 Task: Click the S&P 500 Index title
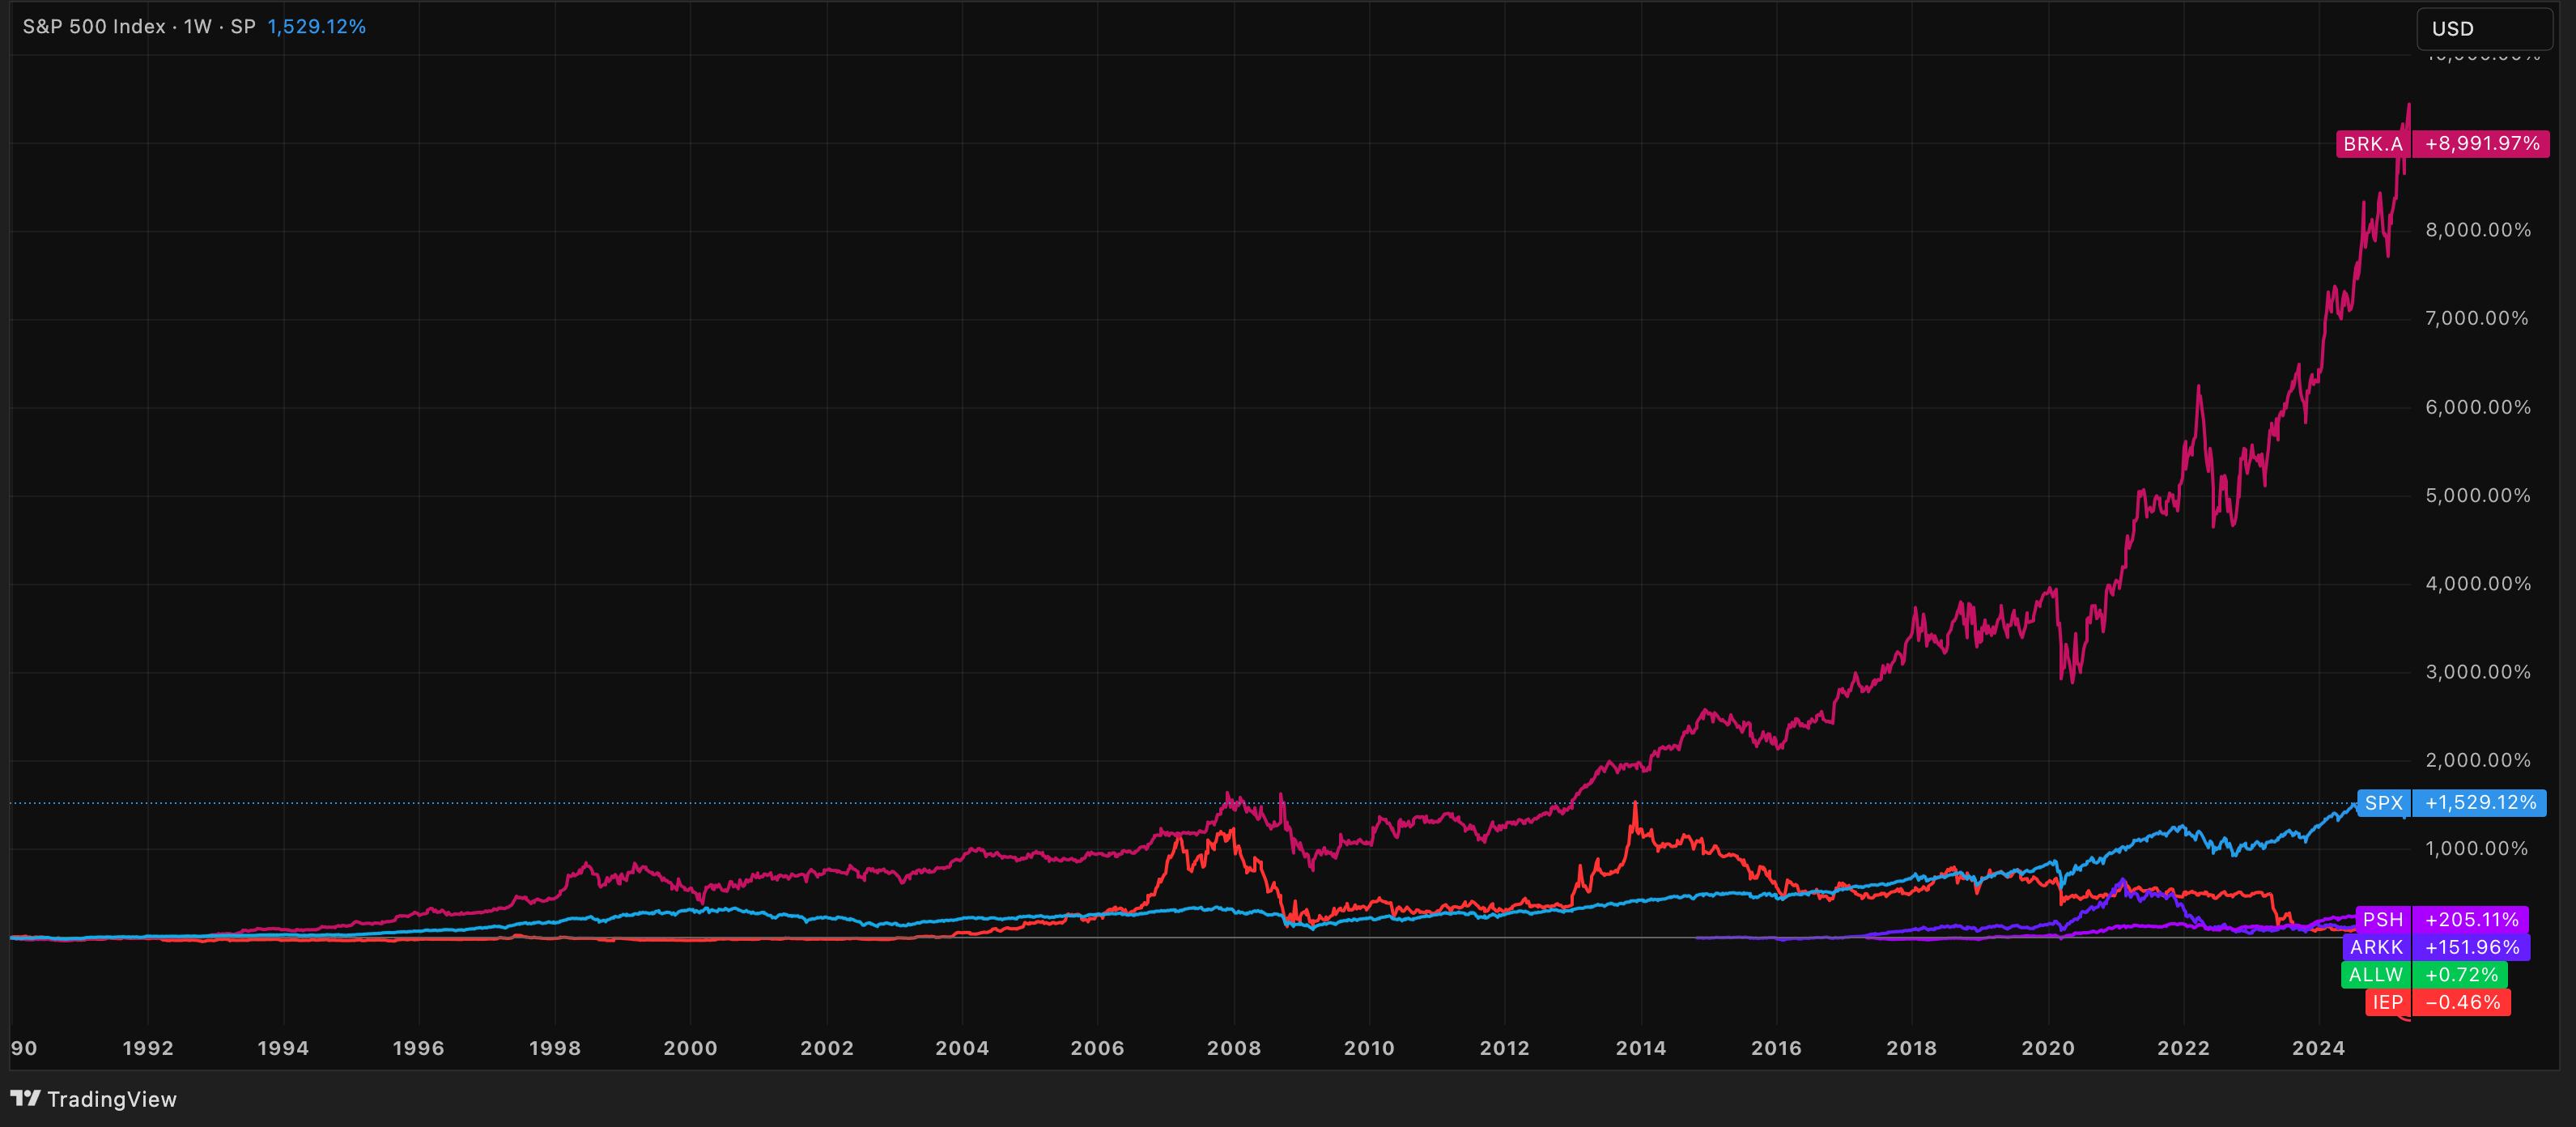(x=94, y=27)
